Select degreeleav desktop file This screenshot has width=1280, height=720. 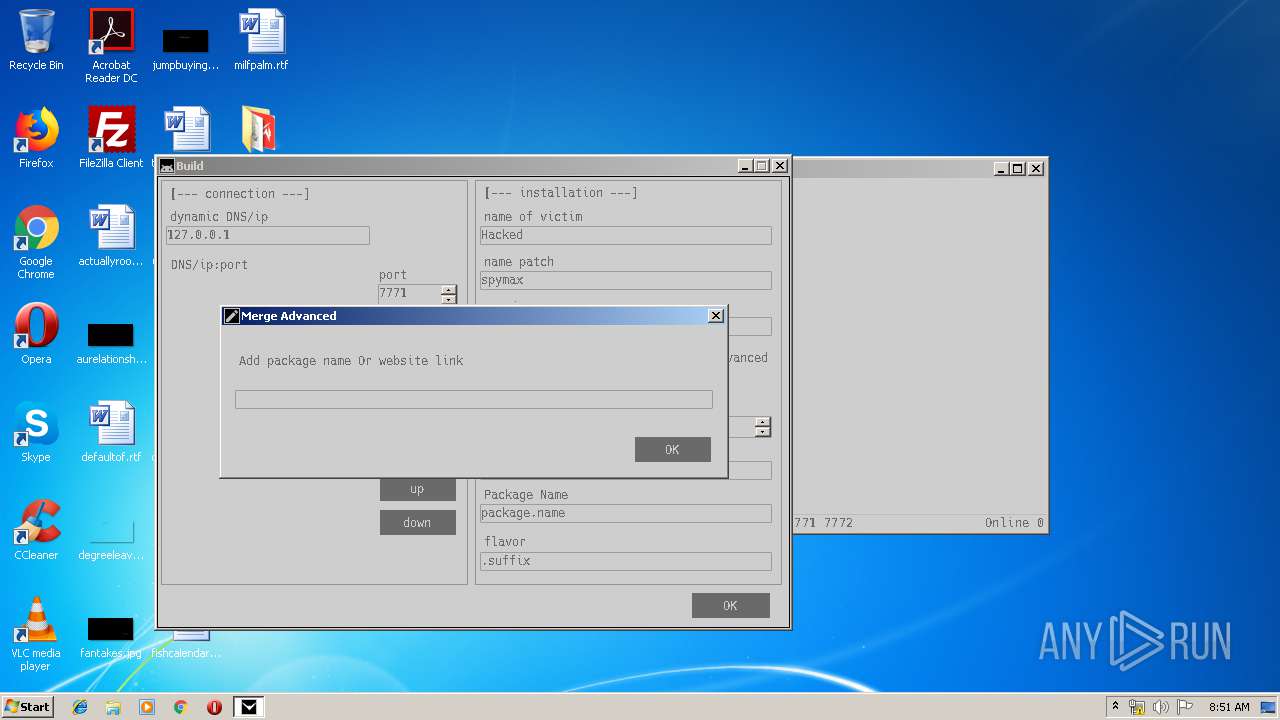click(x=111, y=539)
